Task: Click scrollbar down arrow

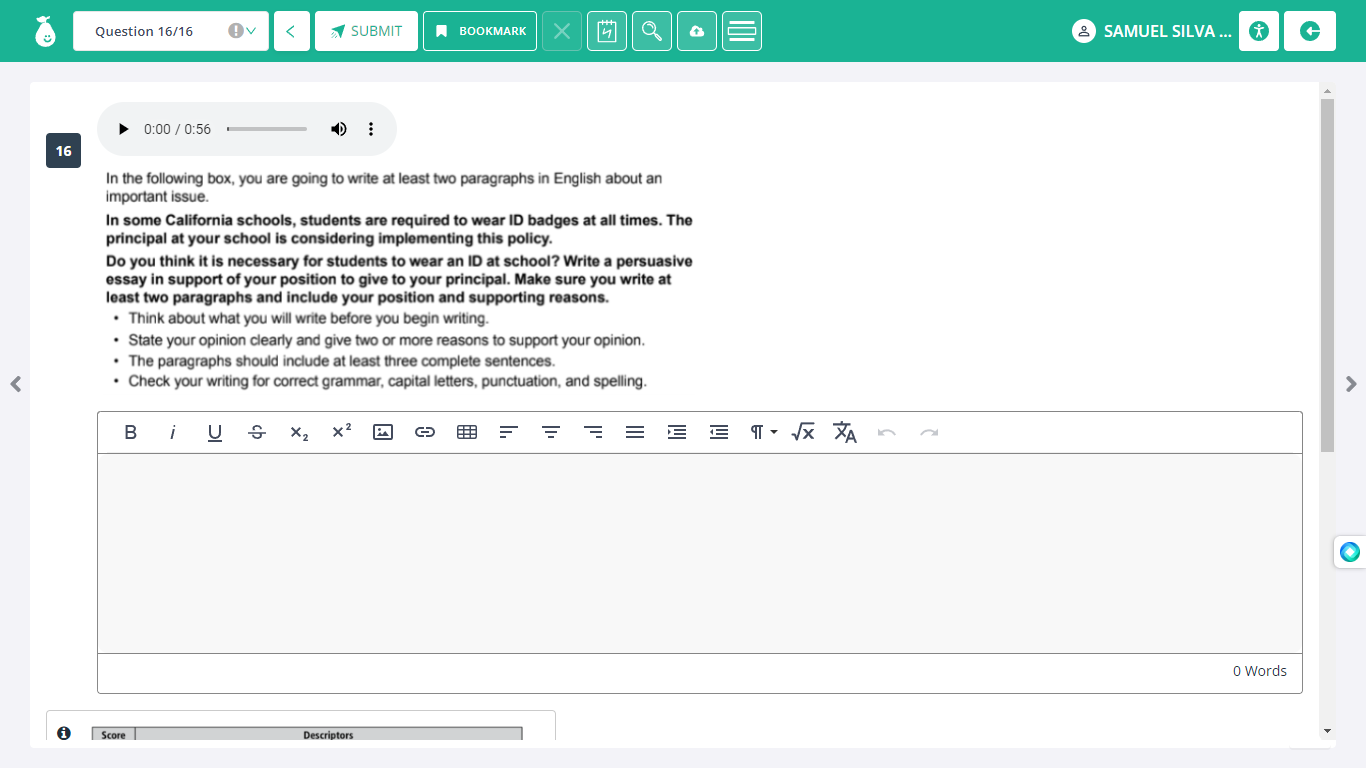Action: tap(1328, 731)
